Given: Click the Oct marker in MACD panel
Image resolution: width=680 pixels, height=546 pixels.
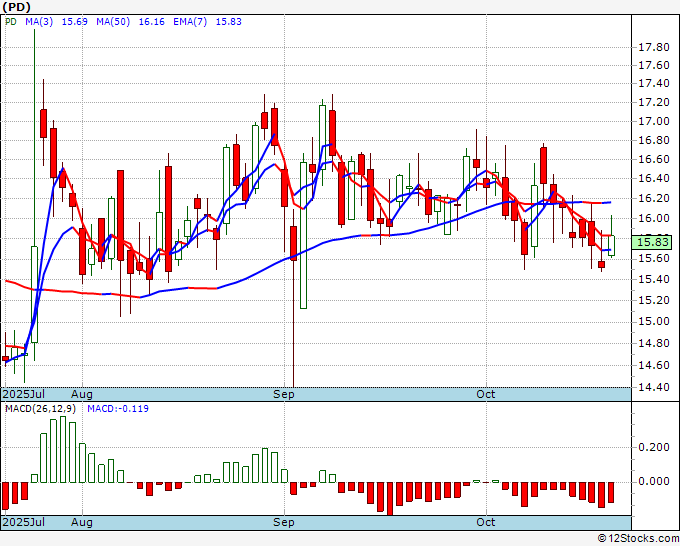Looking at the screenshot, I should (487, 522).
